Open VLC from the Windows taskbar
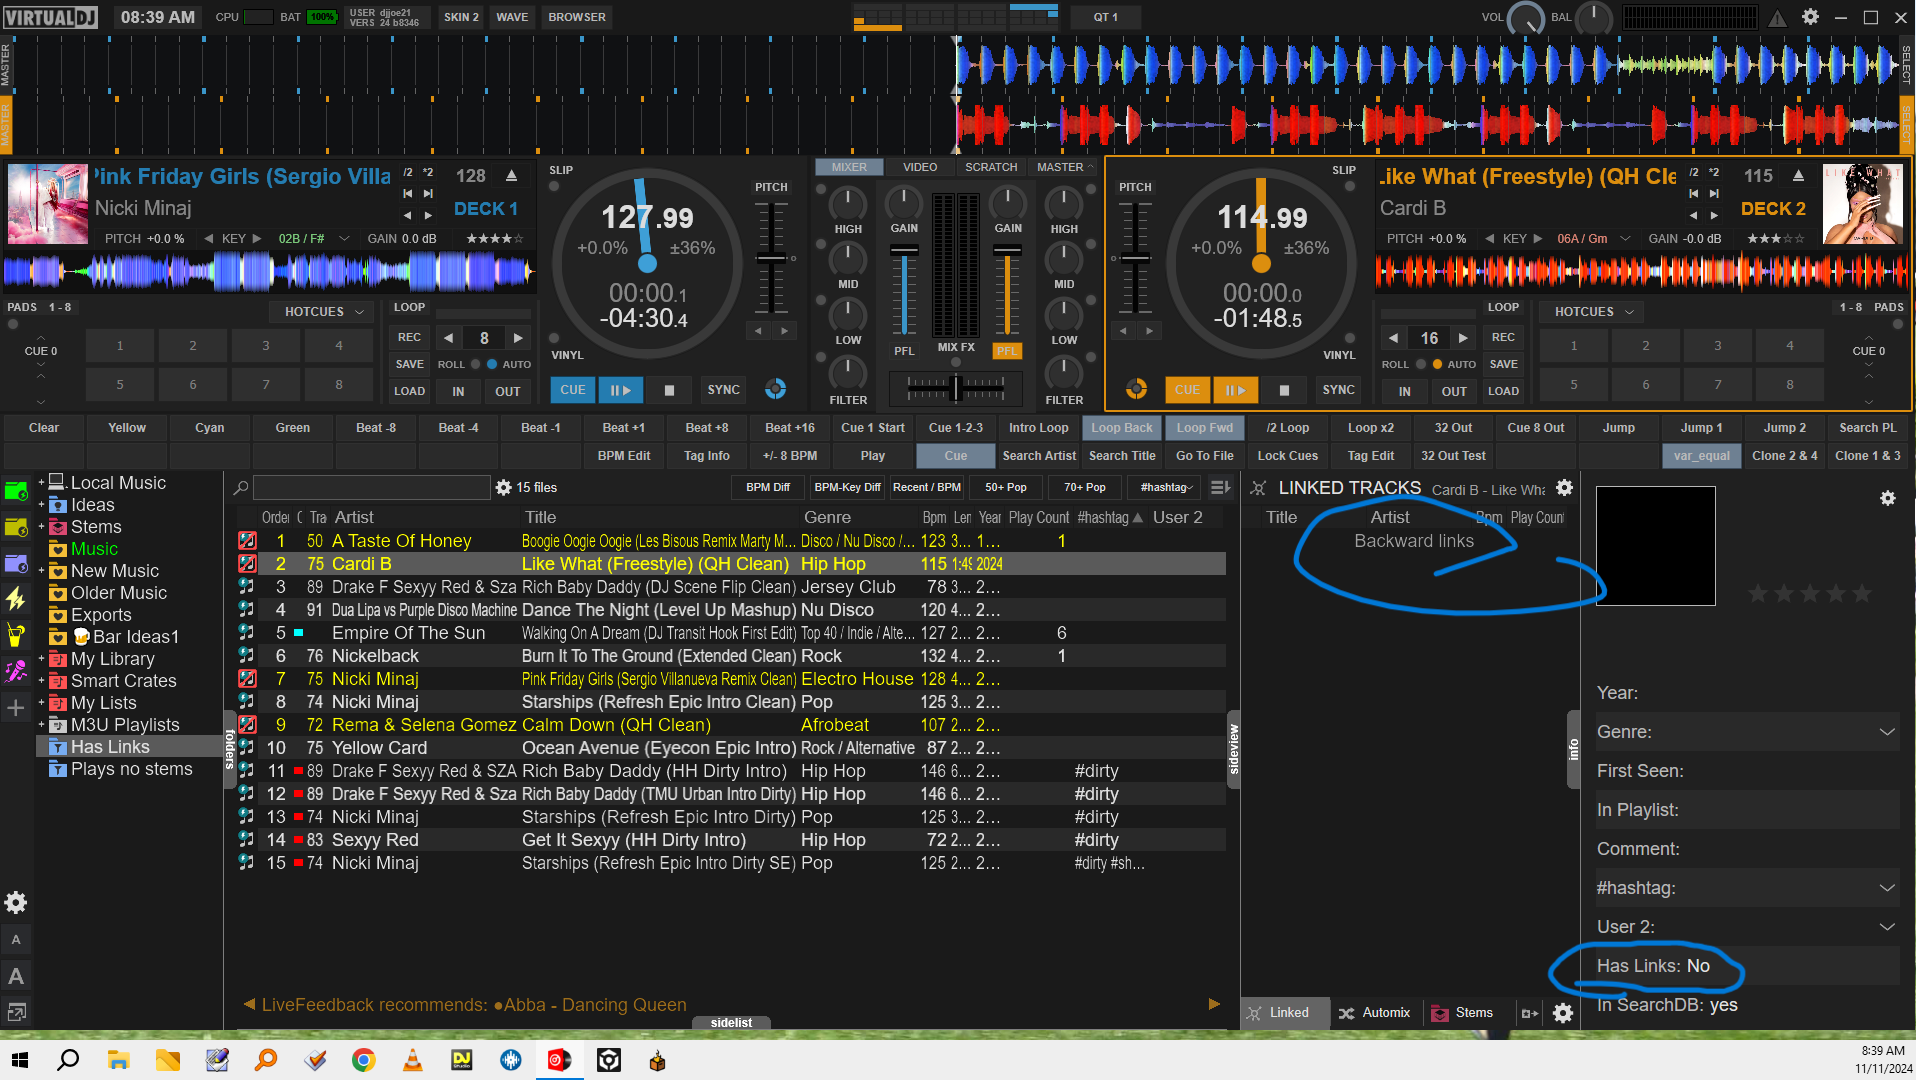The image size is (1916, 1080). point(412,1060)
